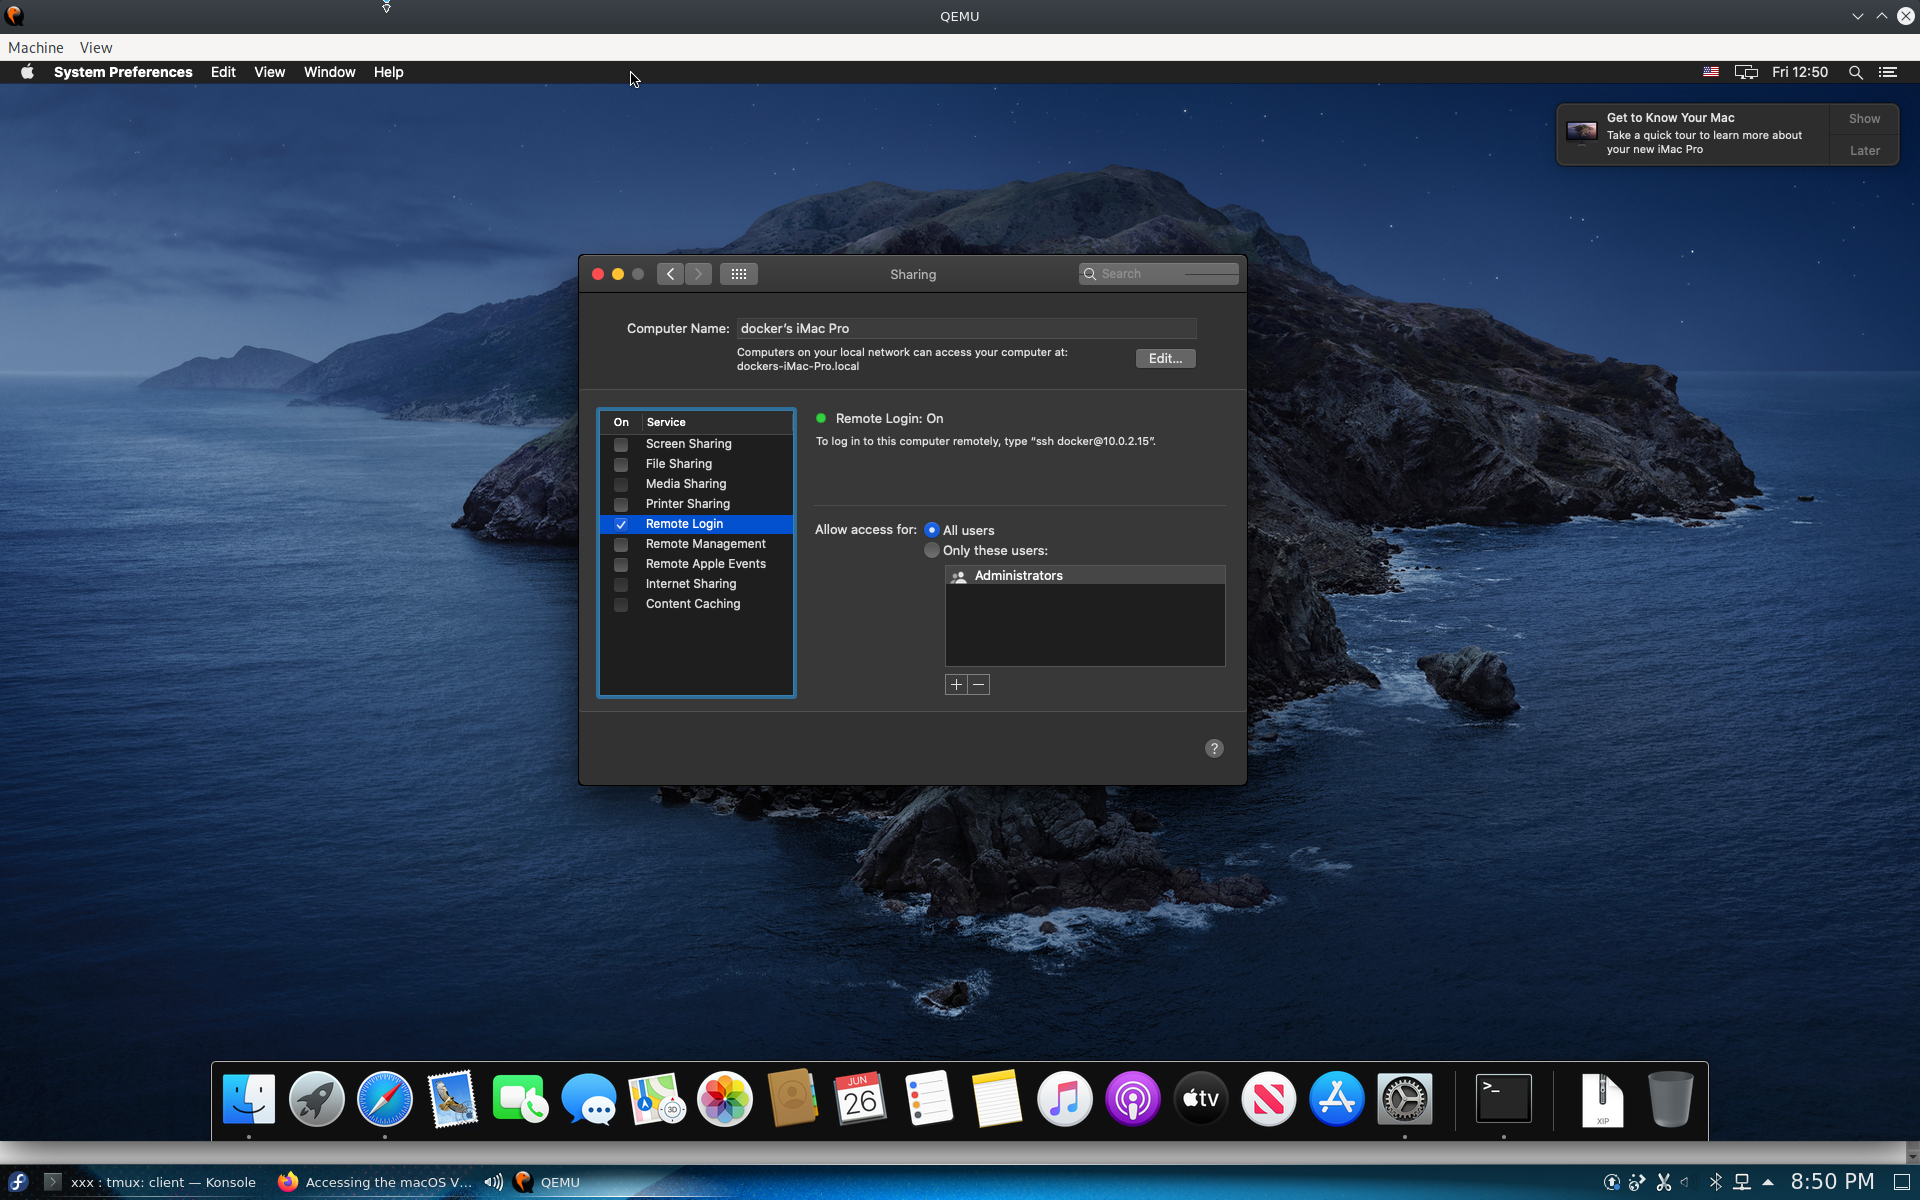The height and width of the screenshot is (1200, 1920).
Task: Open Spotlight search magnifier in menu bar
Action: (x=1855, y=72)
